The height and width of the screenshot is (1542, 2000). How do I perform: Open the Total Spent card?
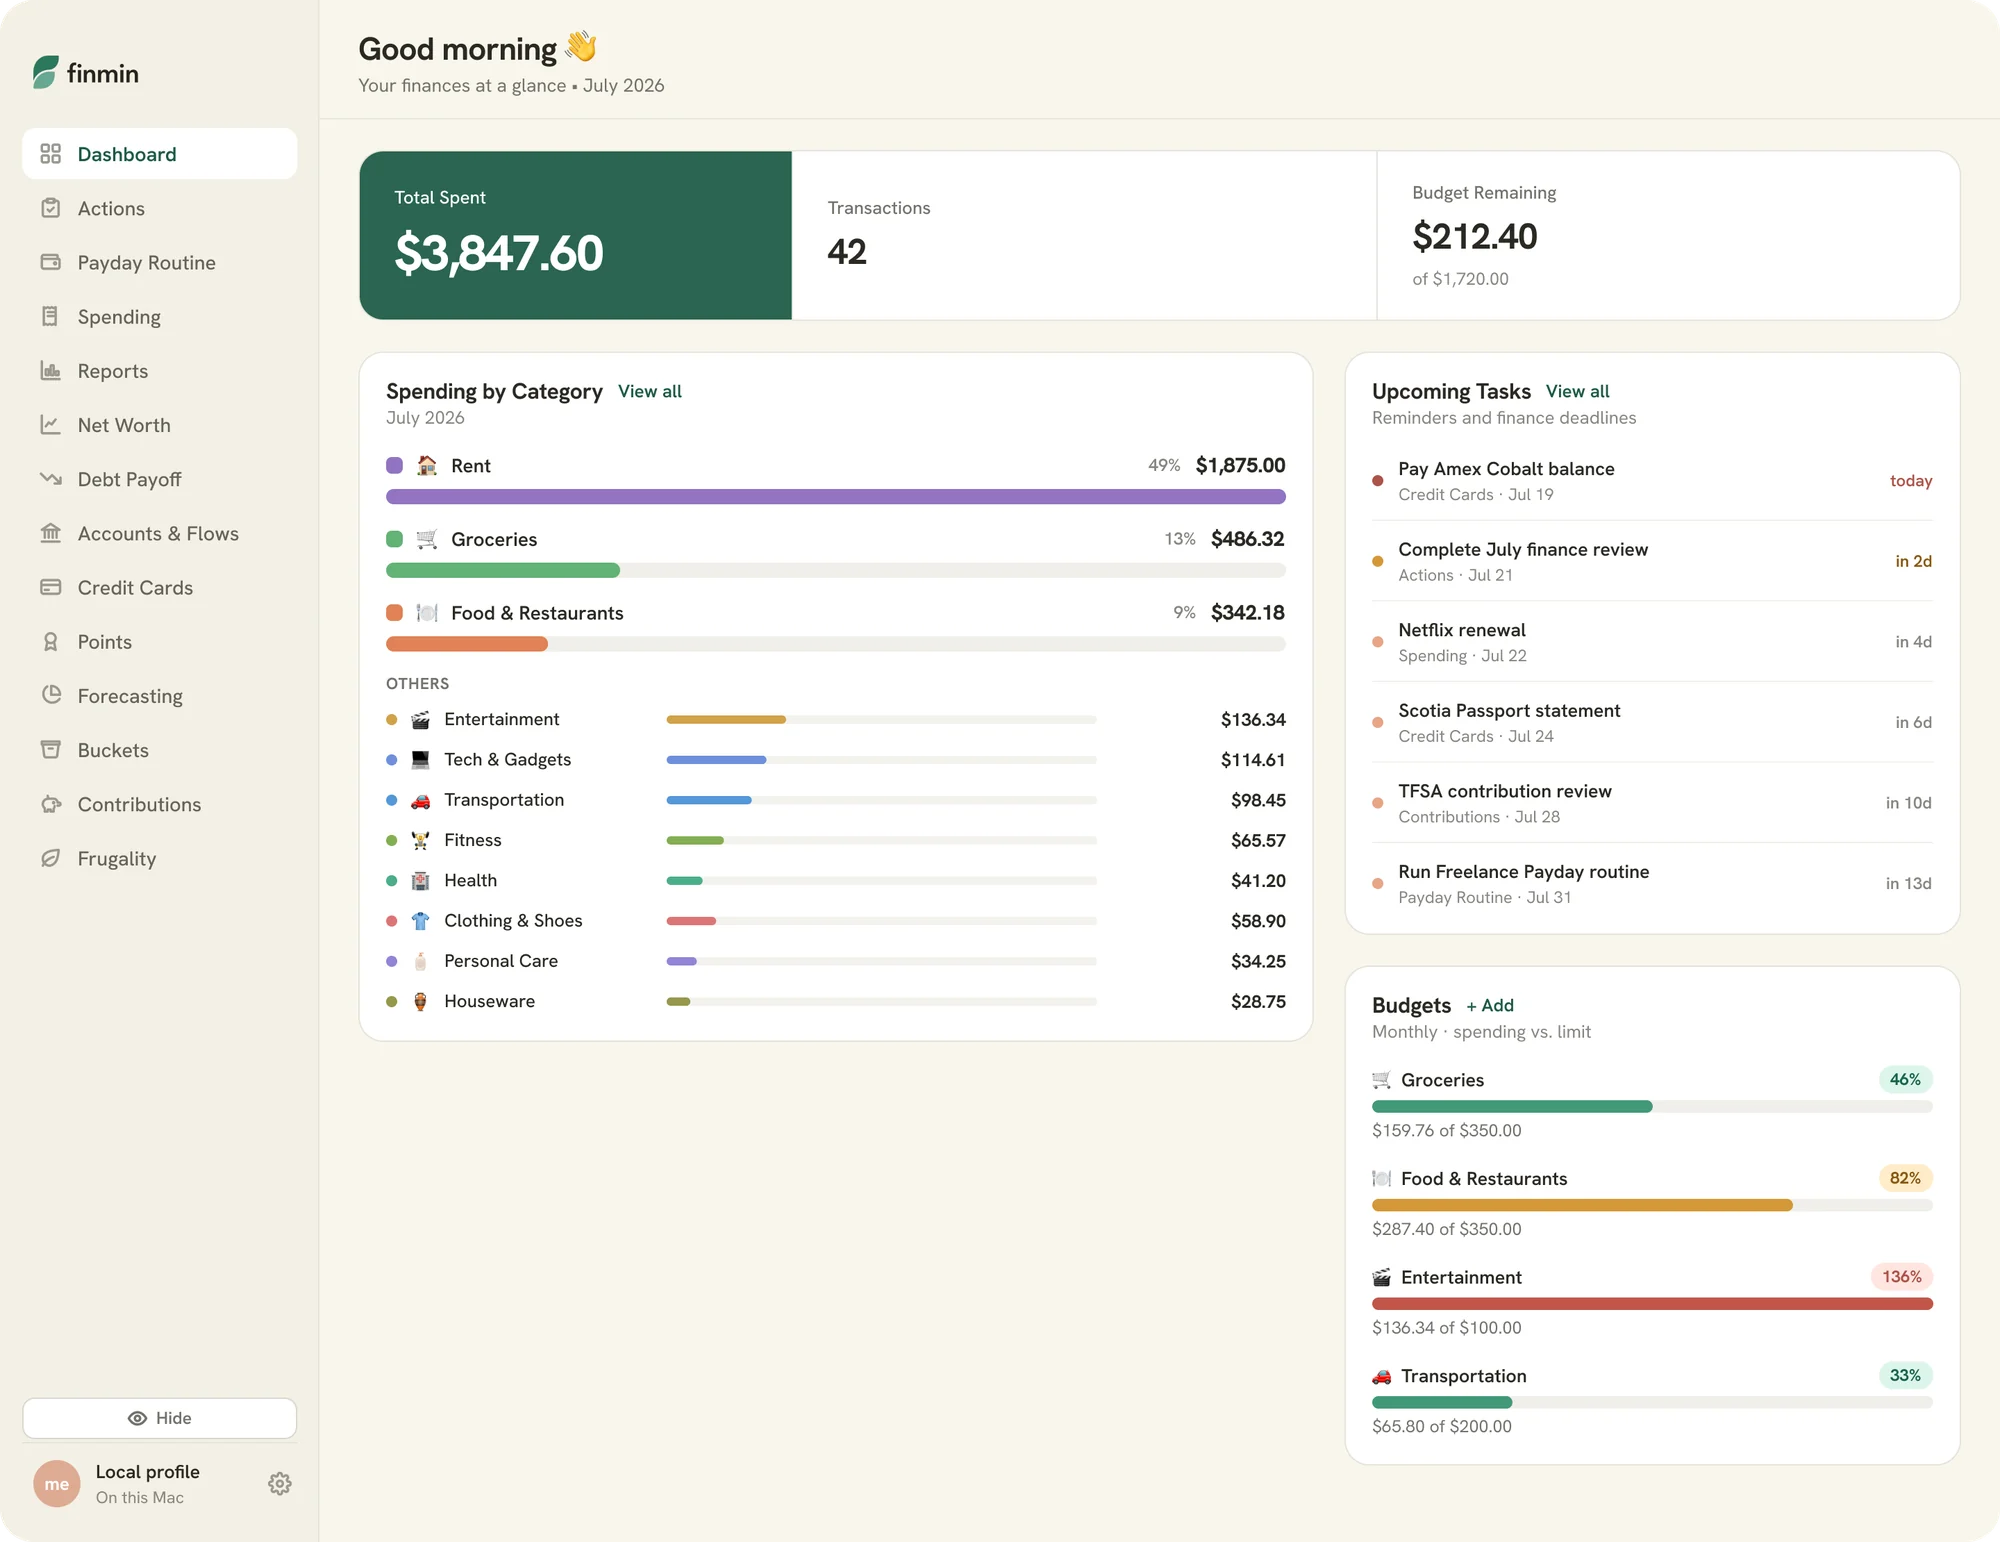tap(576, 236)
